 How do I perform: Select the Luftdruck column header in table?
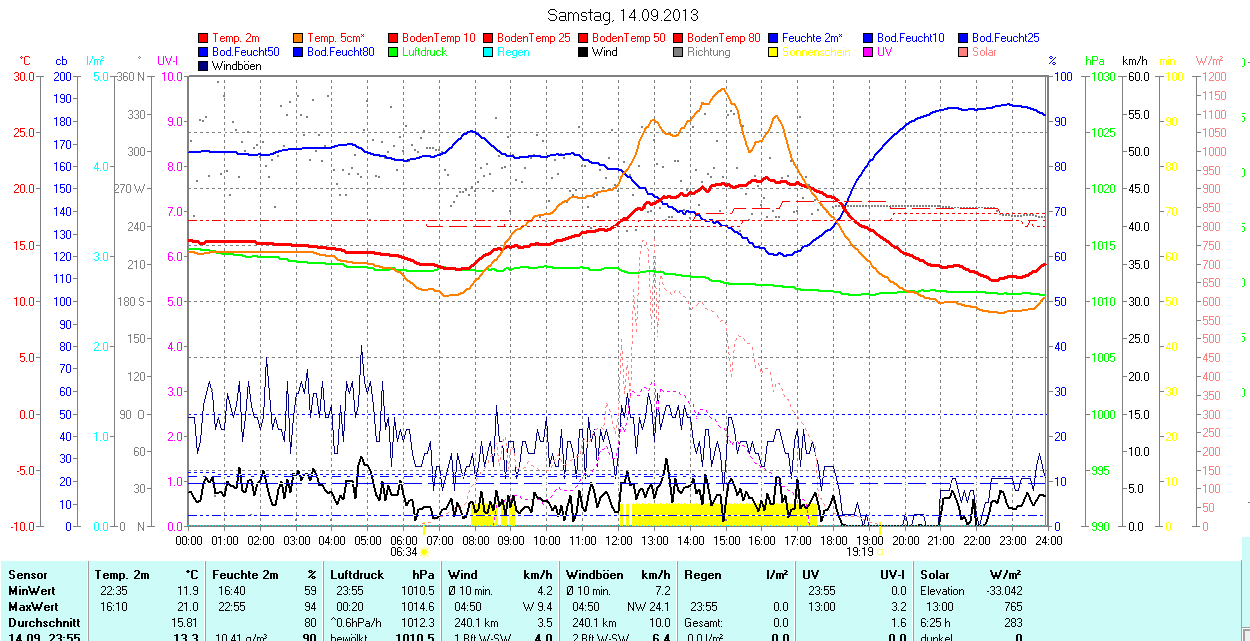[x=357, y=575]
